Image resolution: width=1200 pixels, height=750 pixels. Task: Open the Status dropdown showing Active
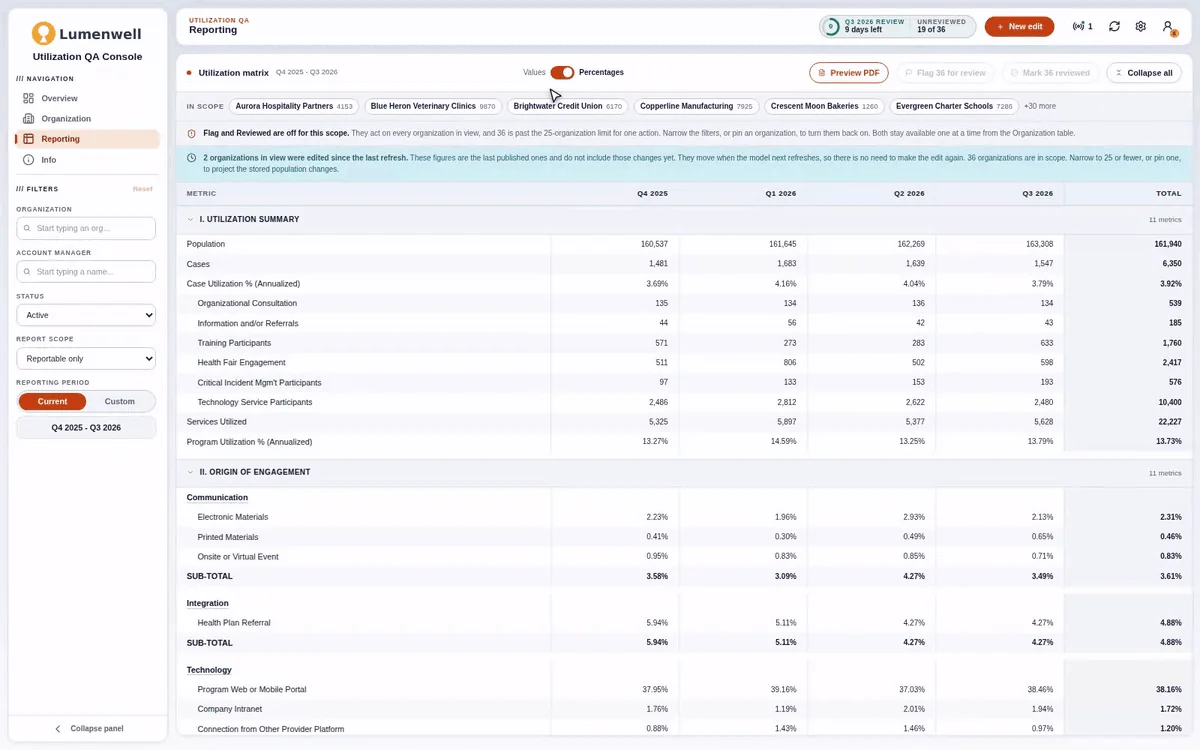point(86,315)
